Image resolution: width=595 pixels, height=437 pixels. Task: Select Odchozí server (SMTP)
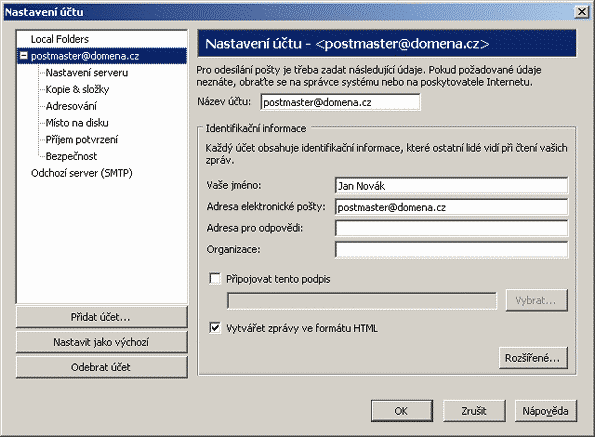(x=82, y=173)
